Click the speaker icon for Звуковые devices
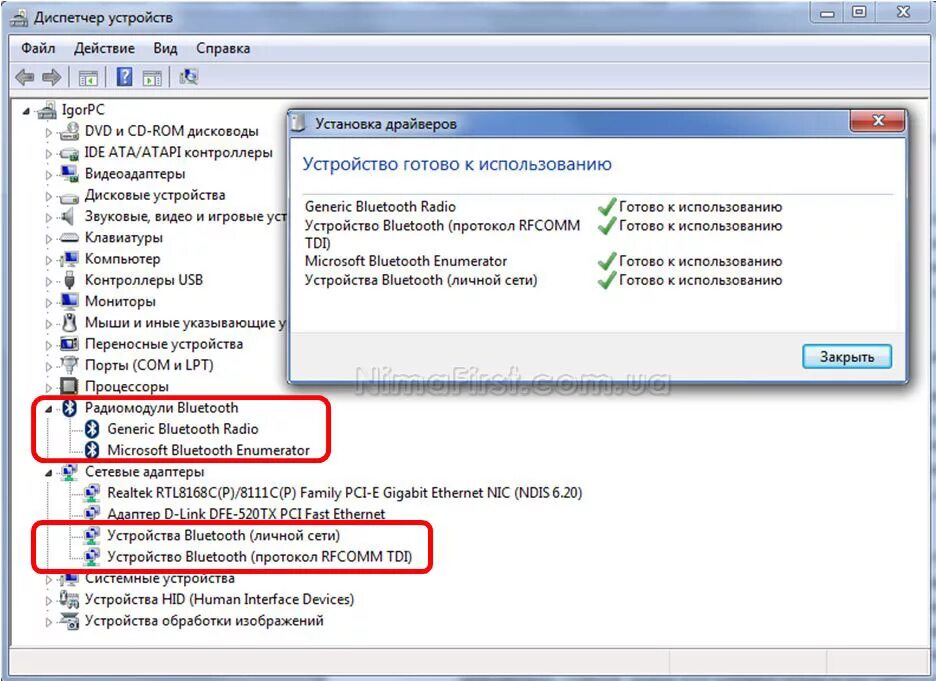 click(68, 216)
